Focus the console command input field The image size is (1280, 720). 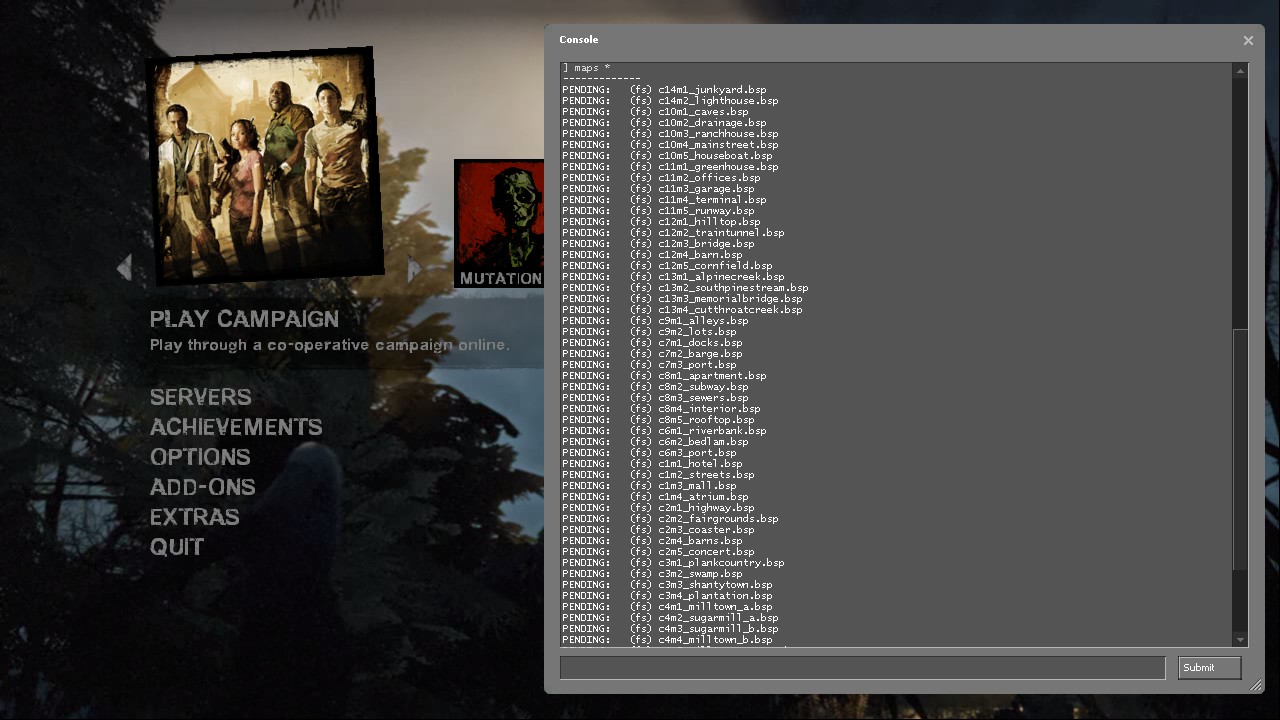coord(862,668)
